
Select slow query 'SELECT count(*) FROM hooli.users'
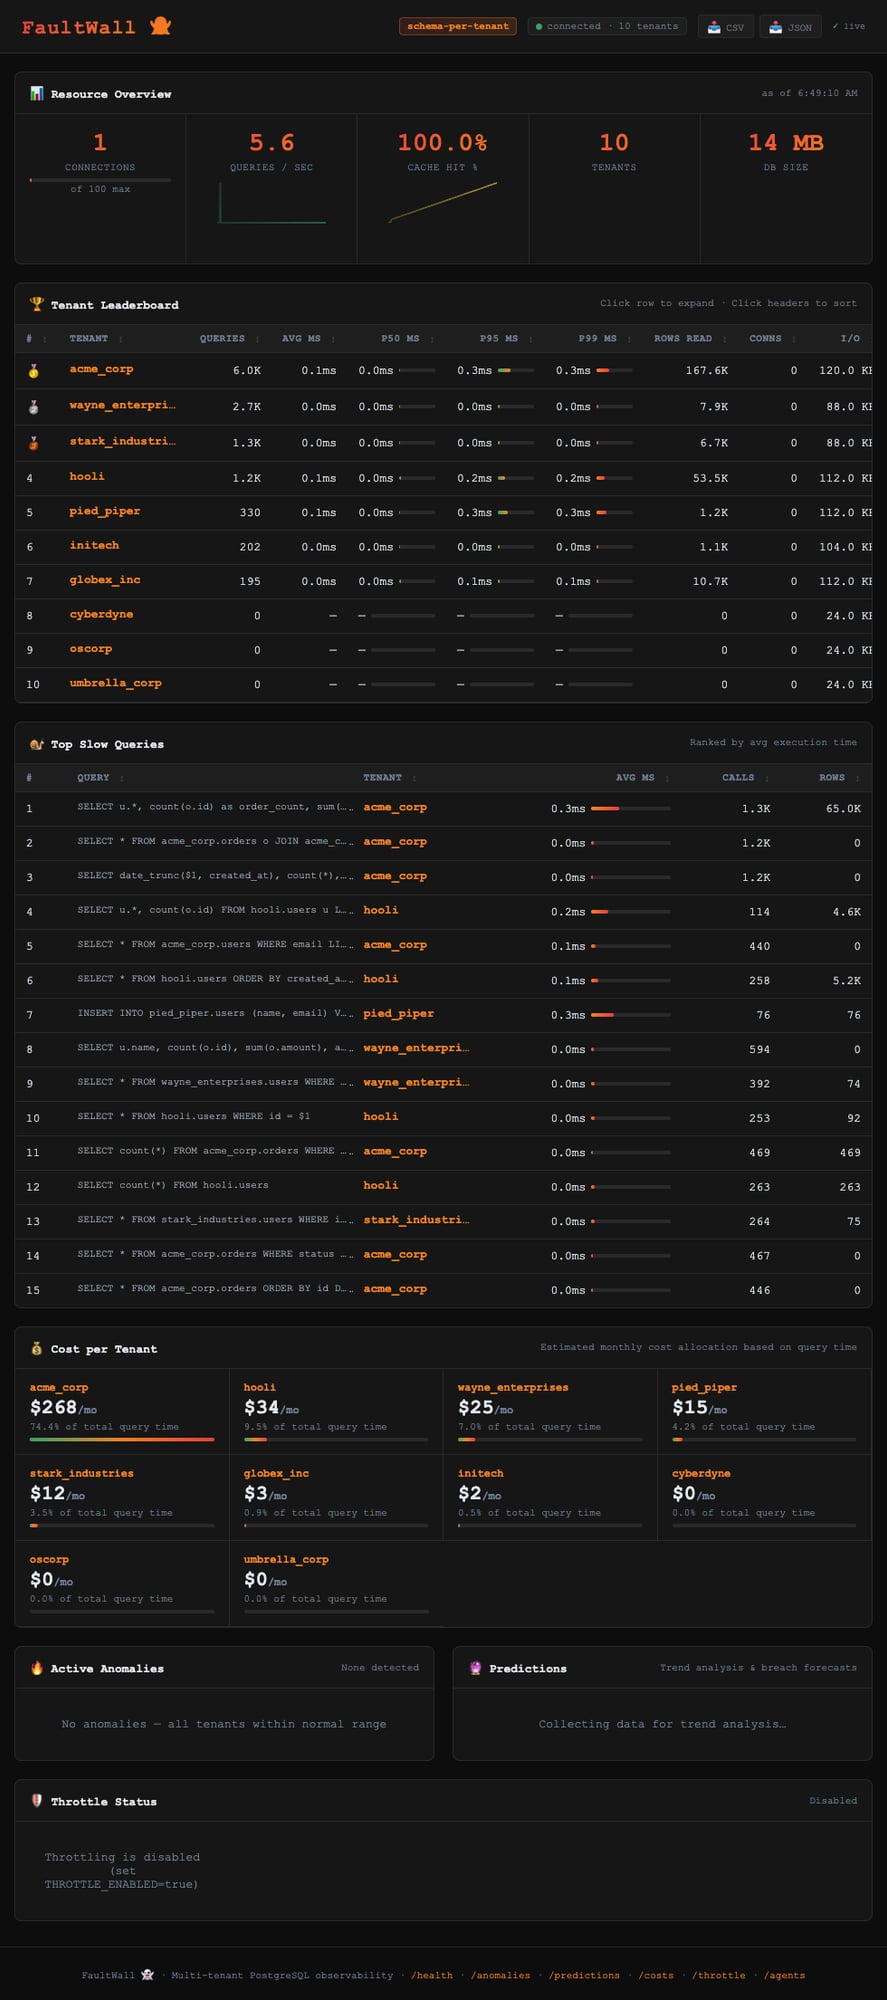click(x=443, y=1186)
